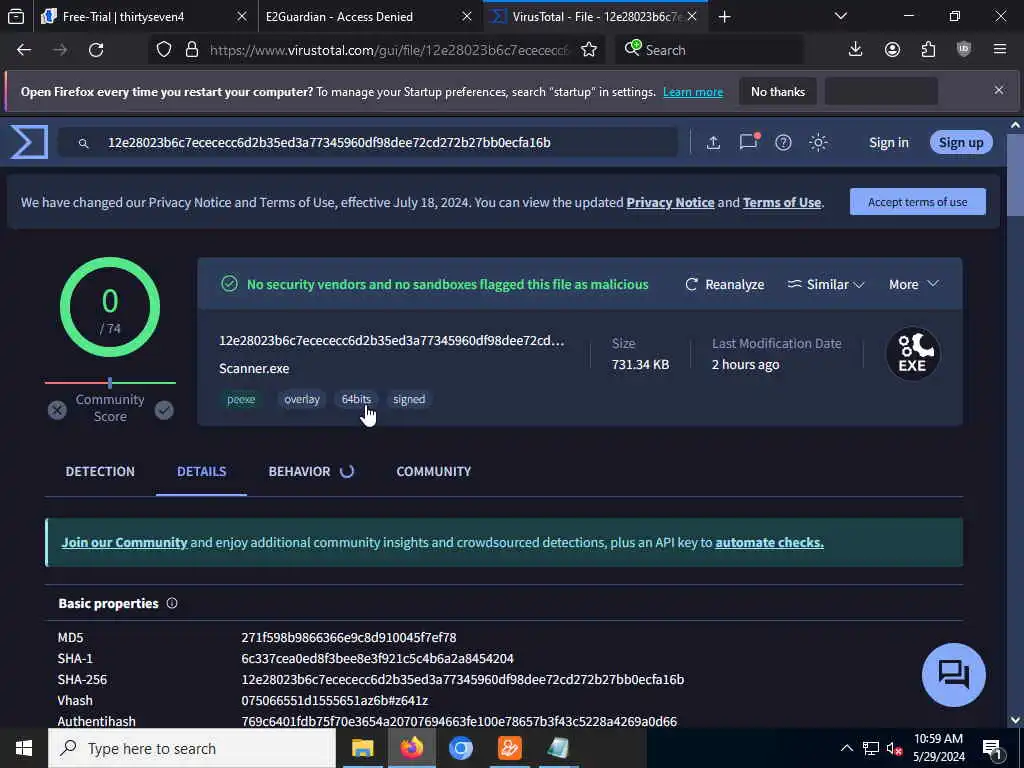Viewport: 1024px width, 768px height.
Task: Open a new tab with plus icon
Action: 724,17
